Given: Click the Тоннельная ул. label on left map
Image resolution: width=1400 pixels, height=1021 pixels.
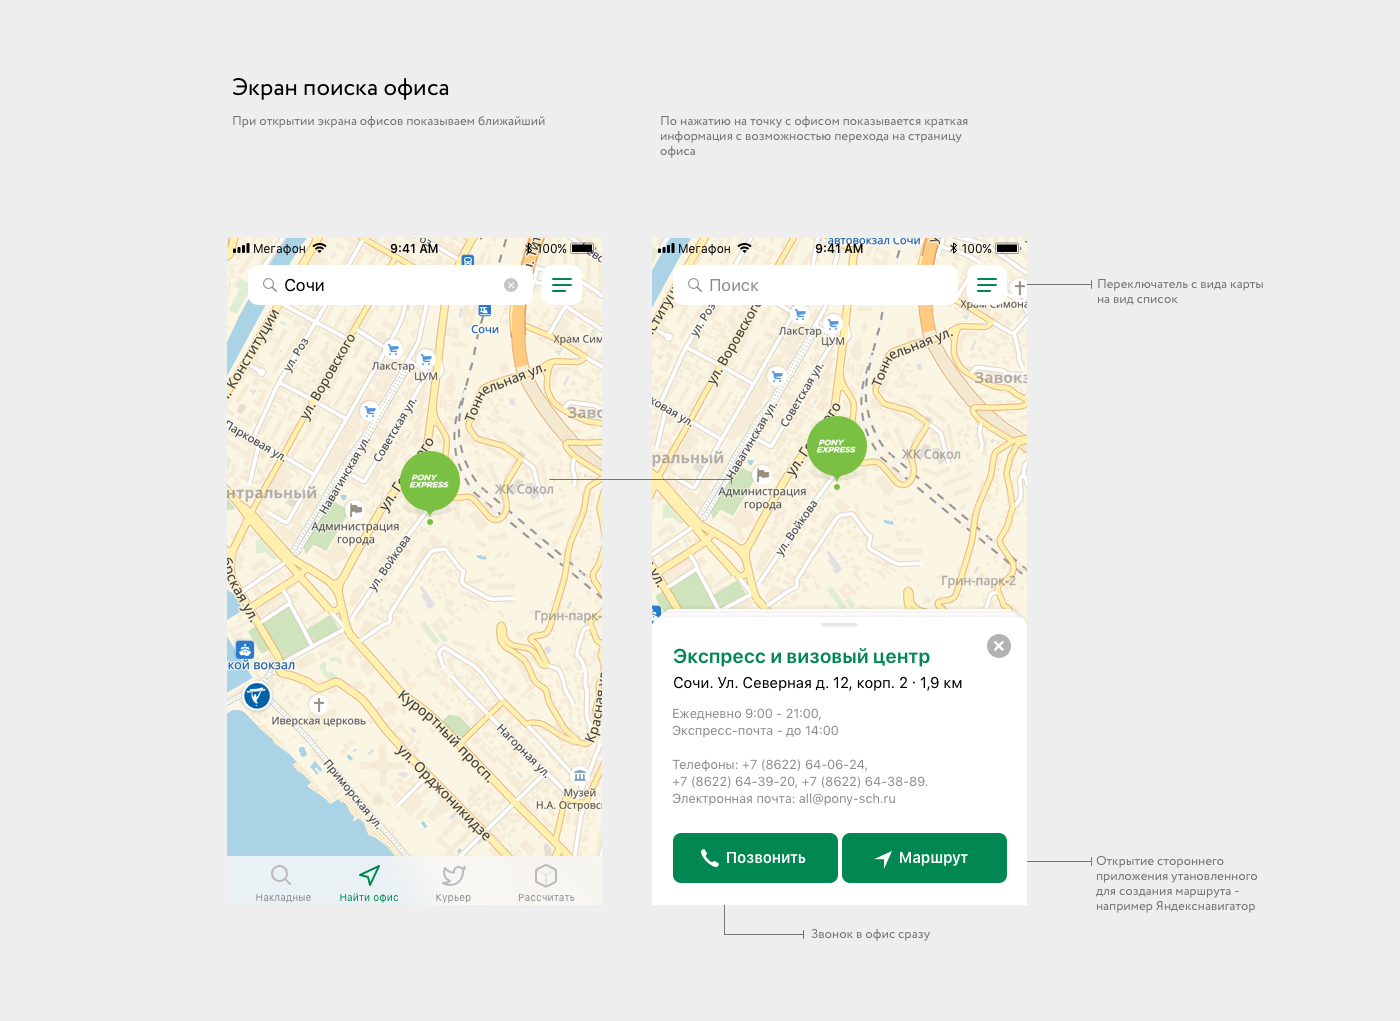Looking at the screenshot, I should [505, 391].
